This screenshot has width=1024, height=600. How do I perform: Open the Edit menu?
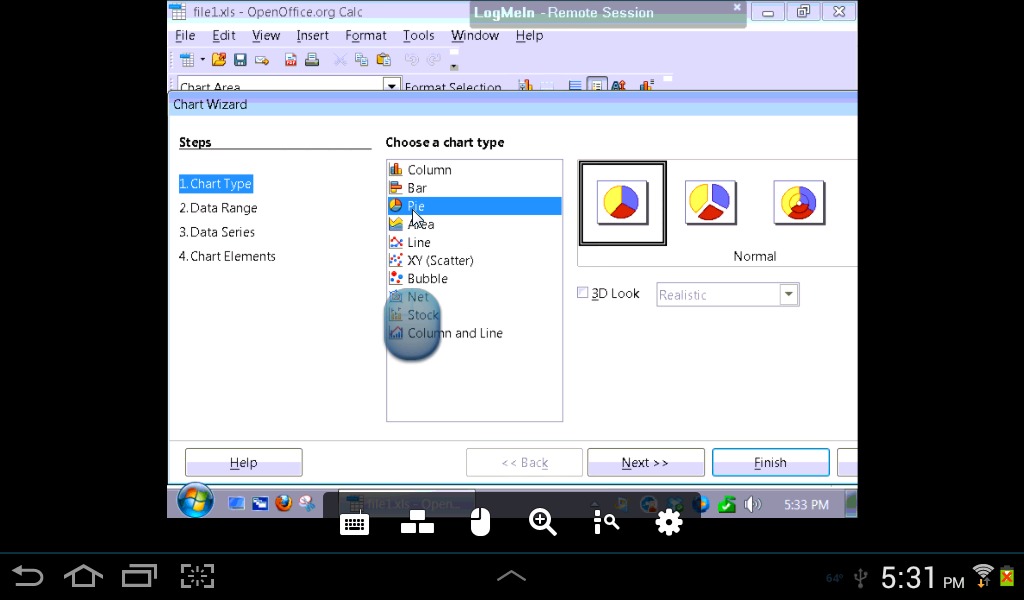tap(223, 35)
